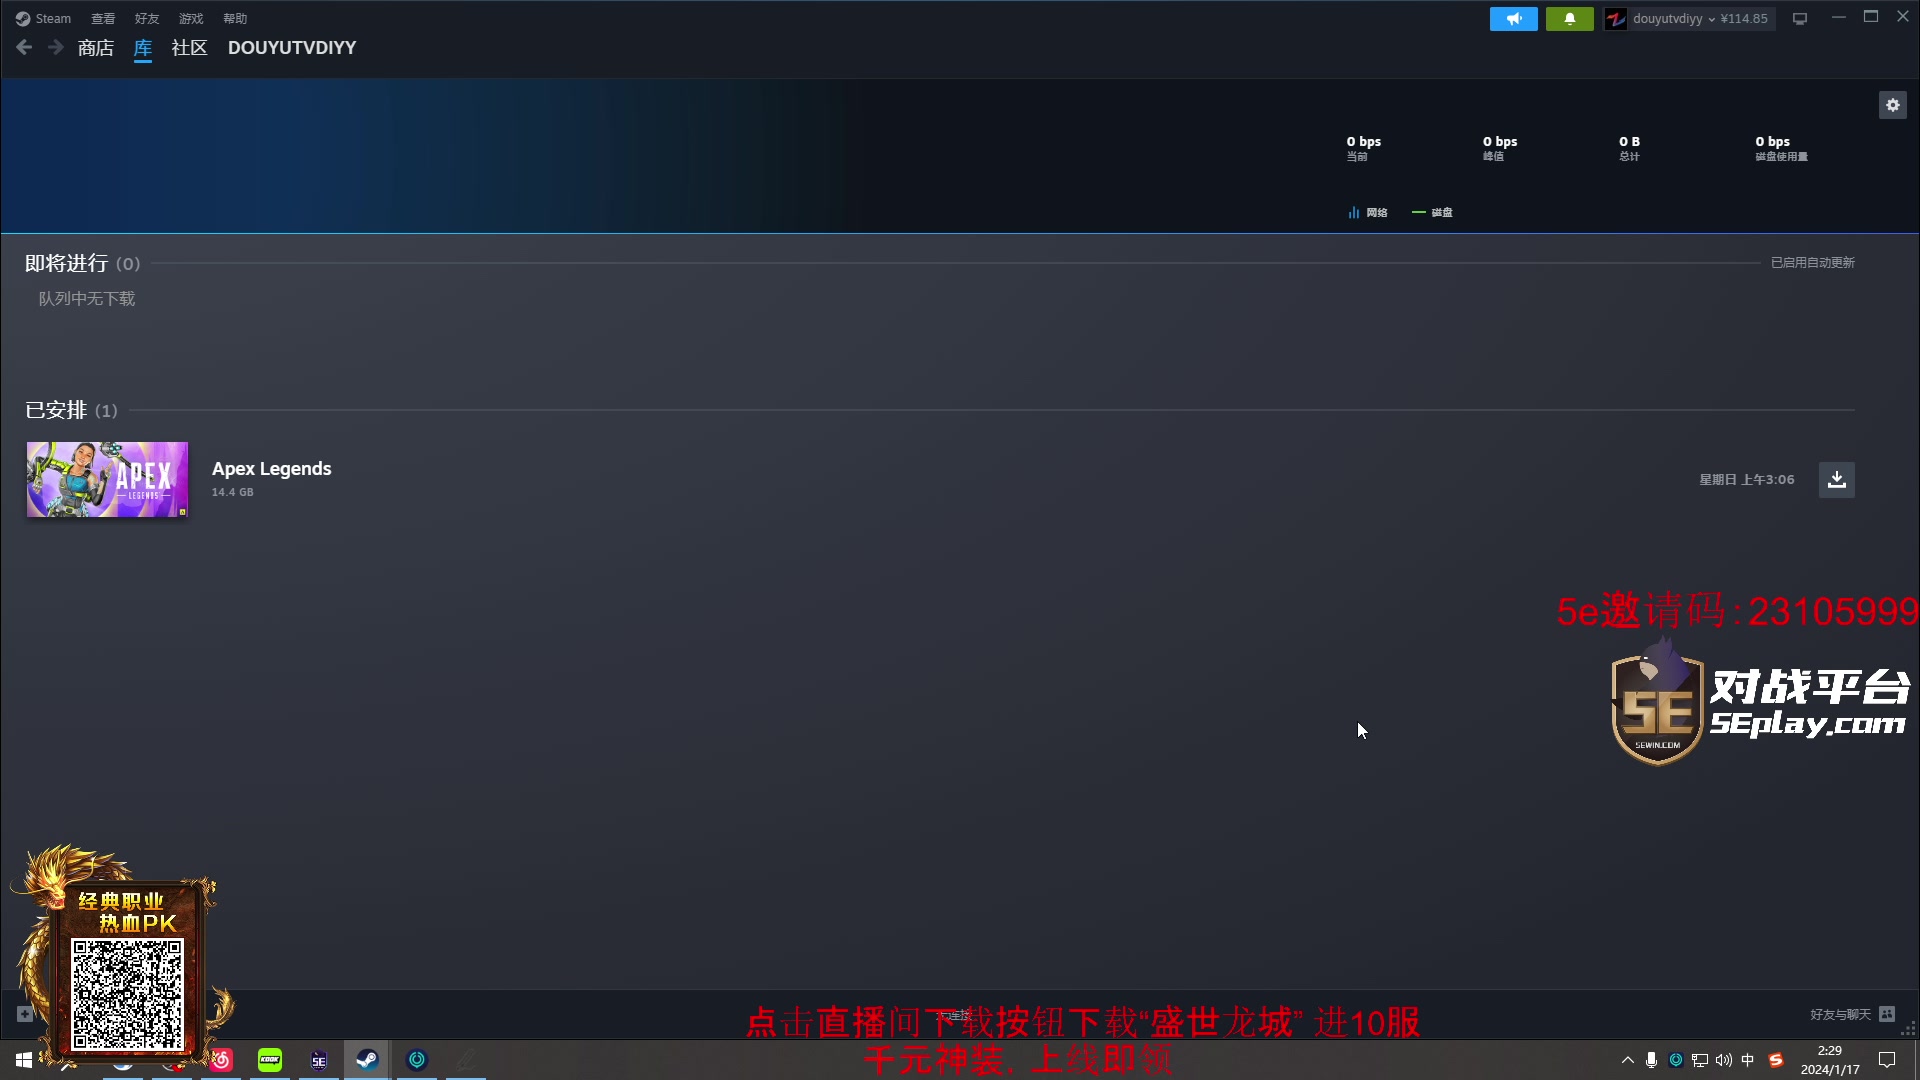The image size is (1920, 1080).
Task: Click the blue announcements megaphone icon
Action: (x=1513, y=19)
